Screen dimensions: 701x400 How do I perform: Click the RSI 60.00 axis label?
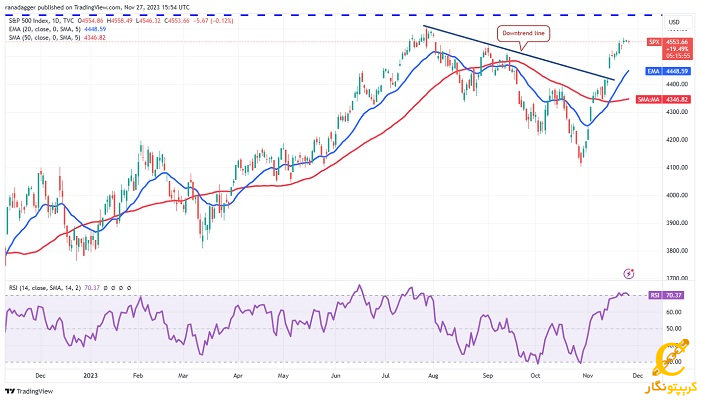click(675, 312)
